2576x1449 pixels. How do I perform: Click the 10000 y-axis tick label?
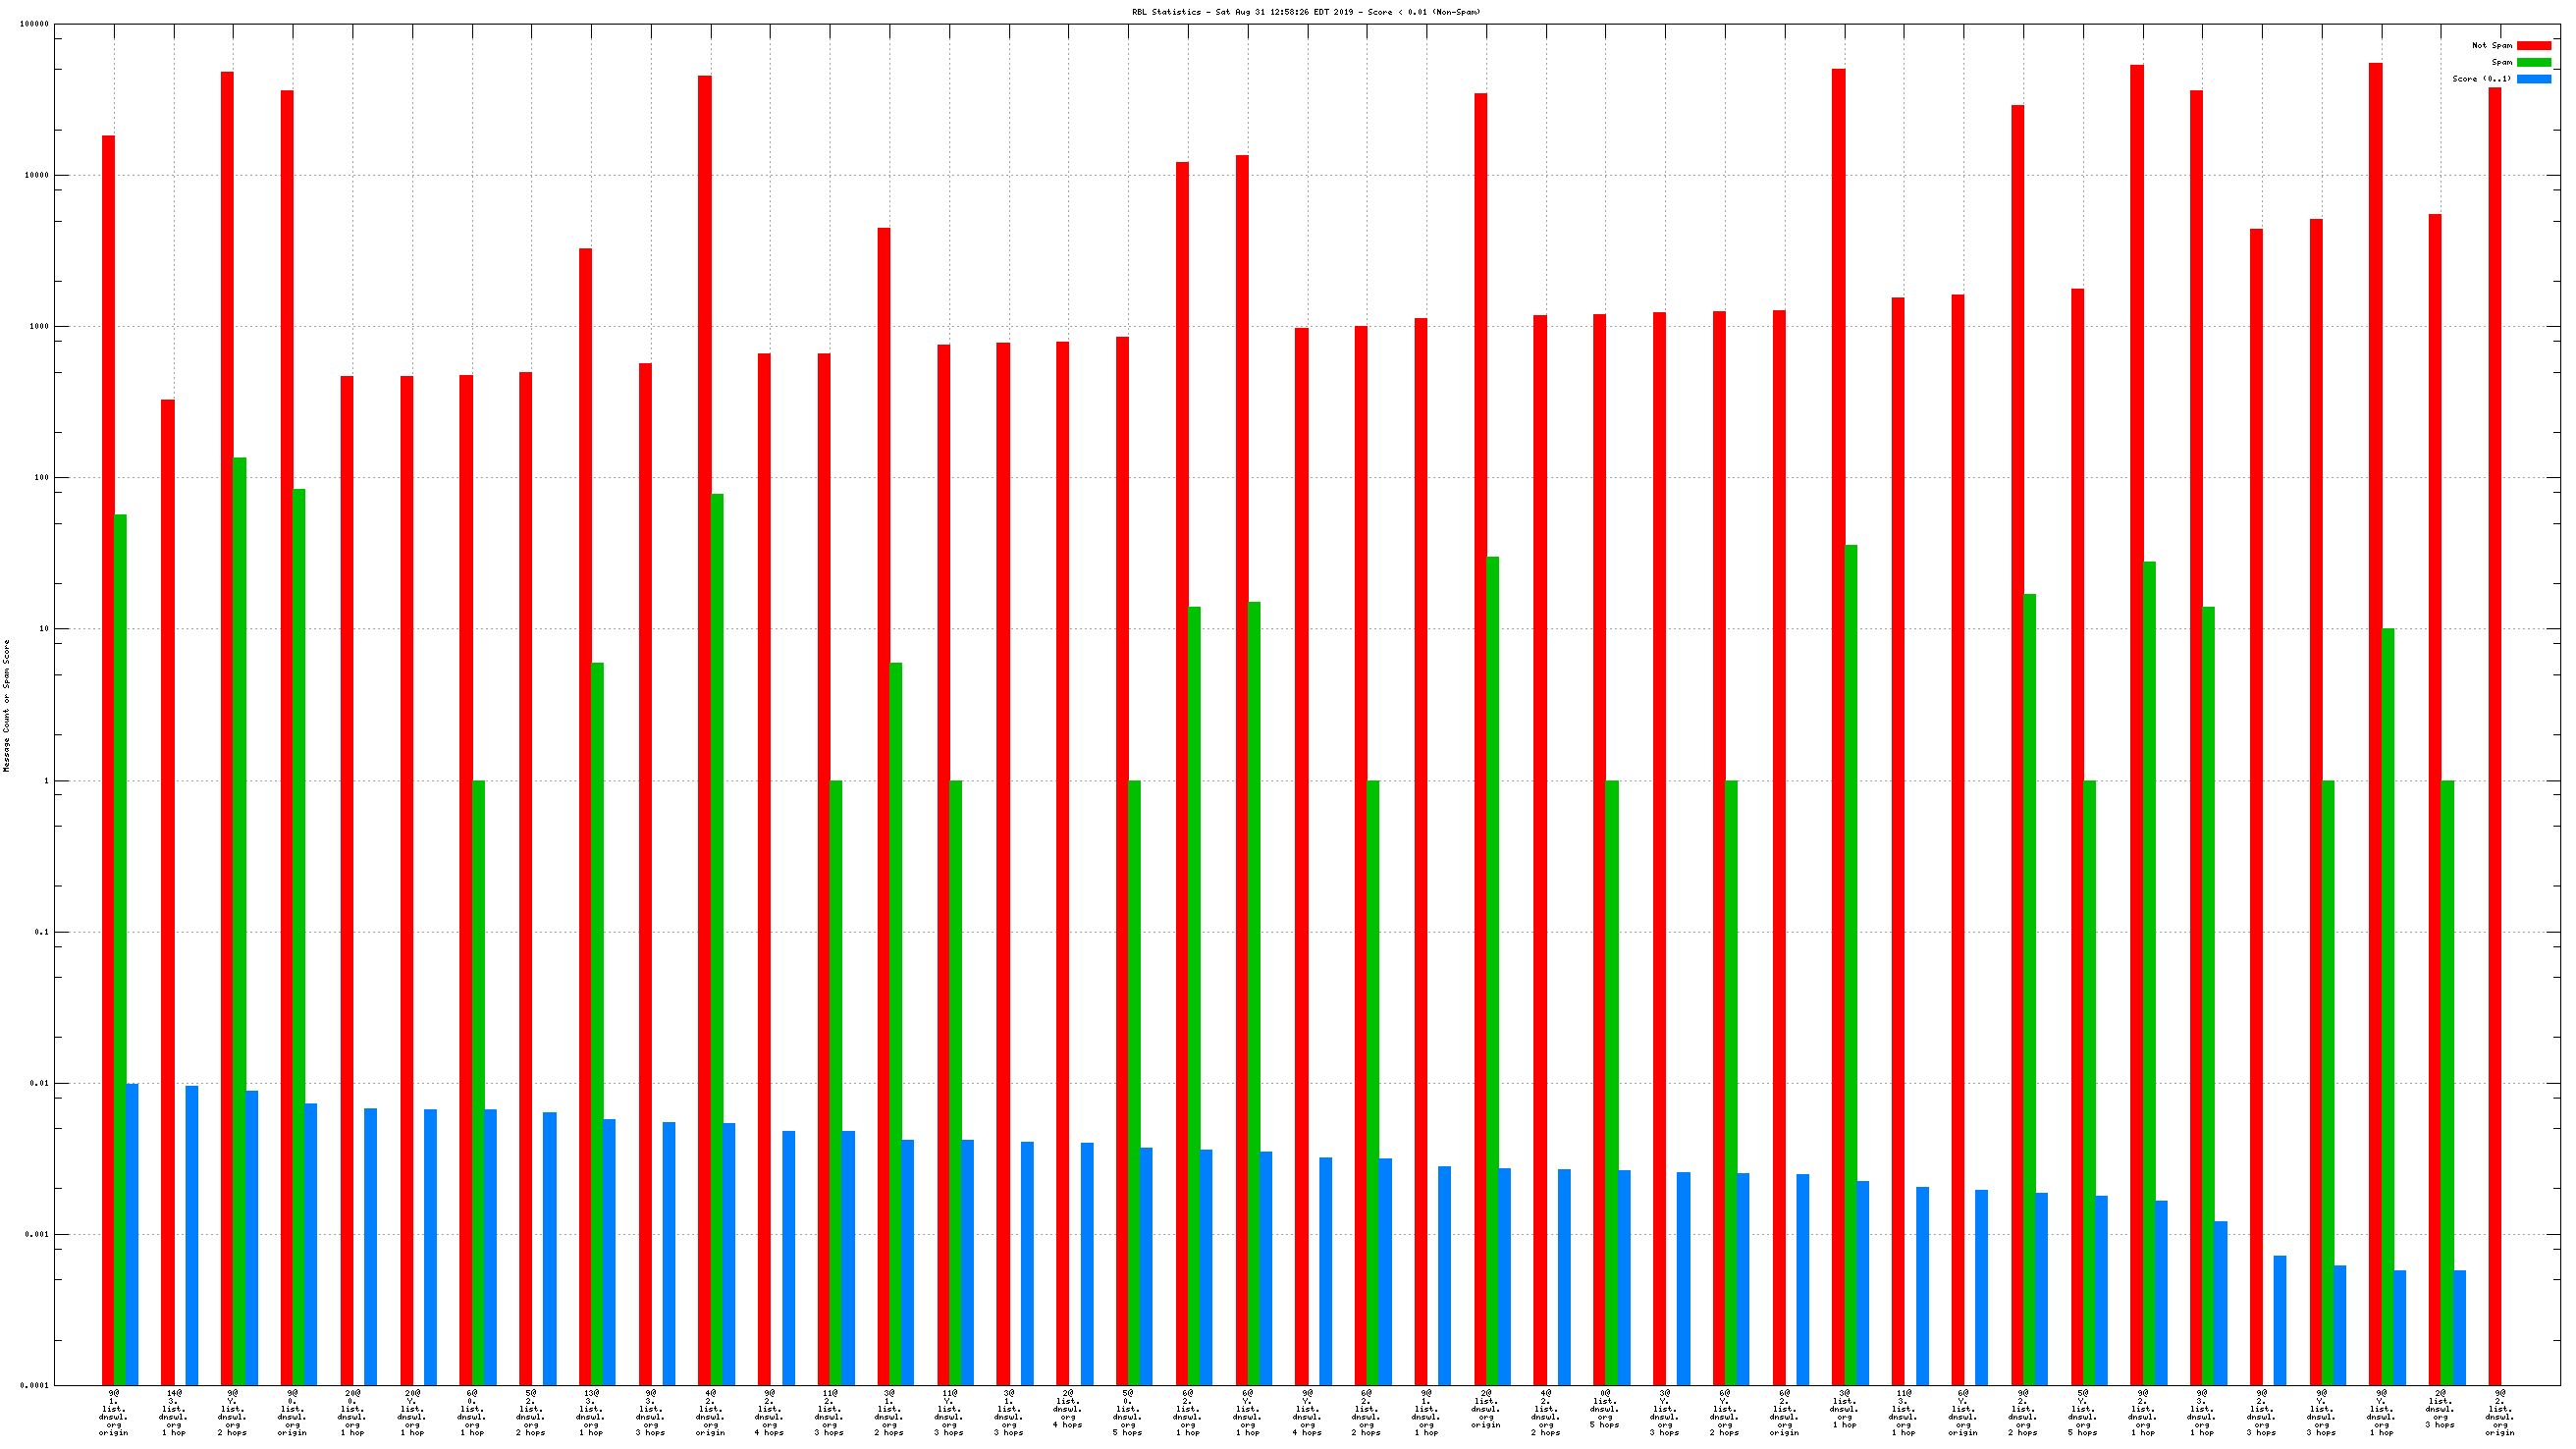36,175
